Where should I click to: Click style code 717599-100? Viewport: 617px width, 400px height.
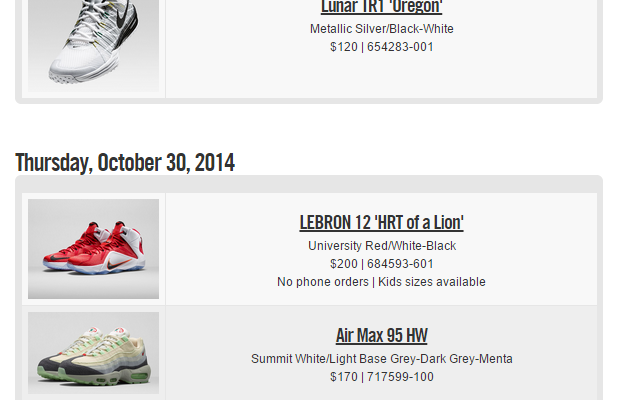click(x=400, y=377)
